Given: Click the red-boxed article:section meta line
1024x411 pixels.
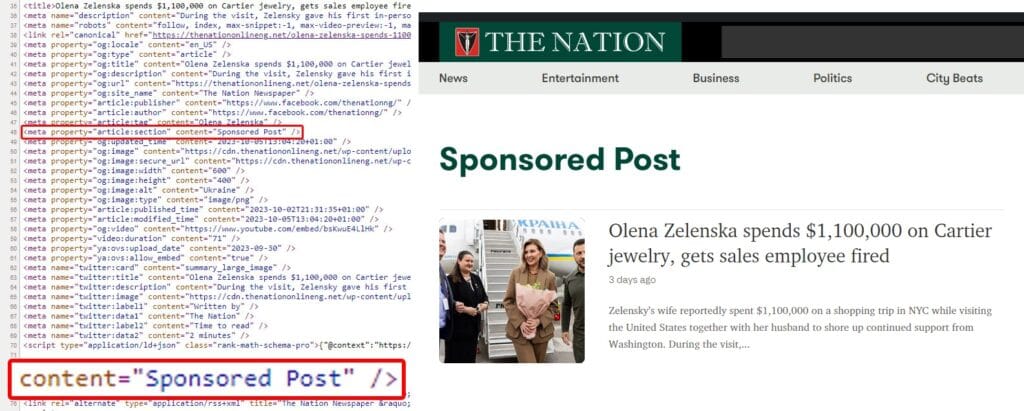Looking at the screenshot, I should [162, 132].
